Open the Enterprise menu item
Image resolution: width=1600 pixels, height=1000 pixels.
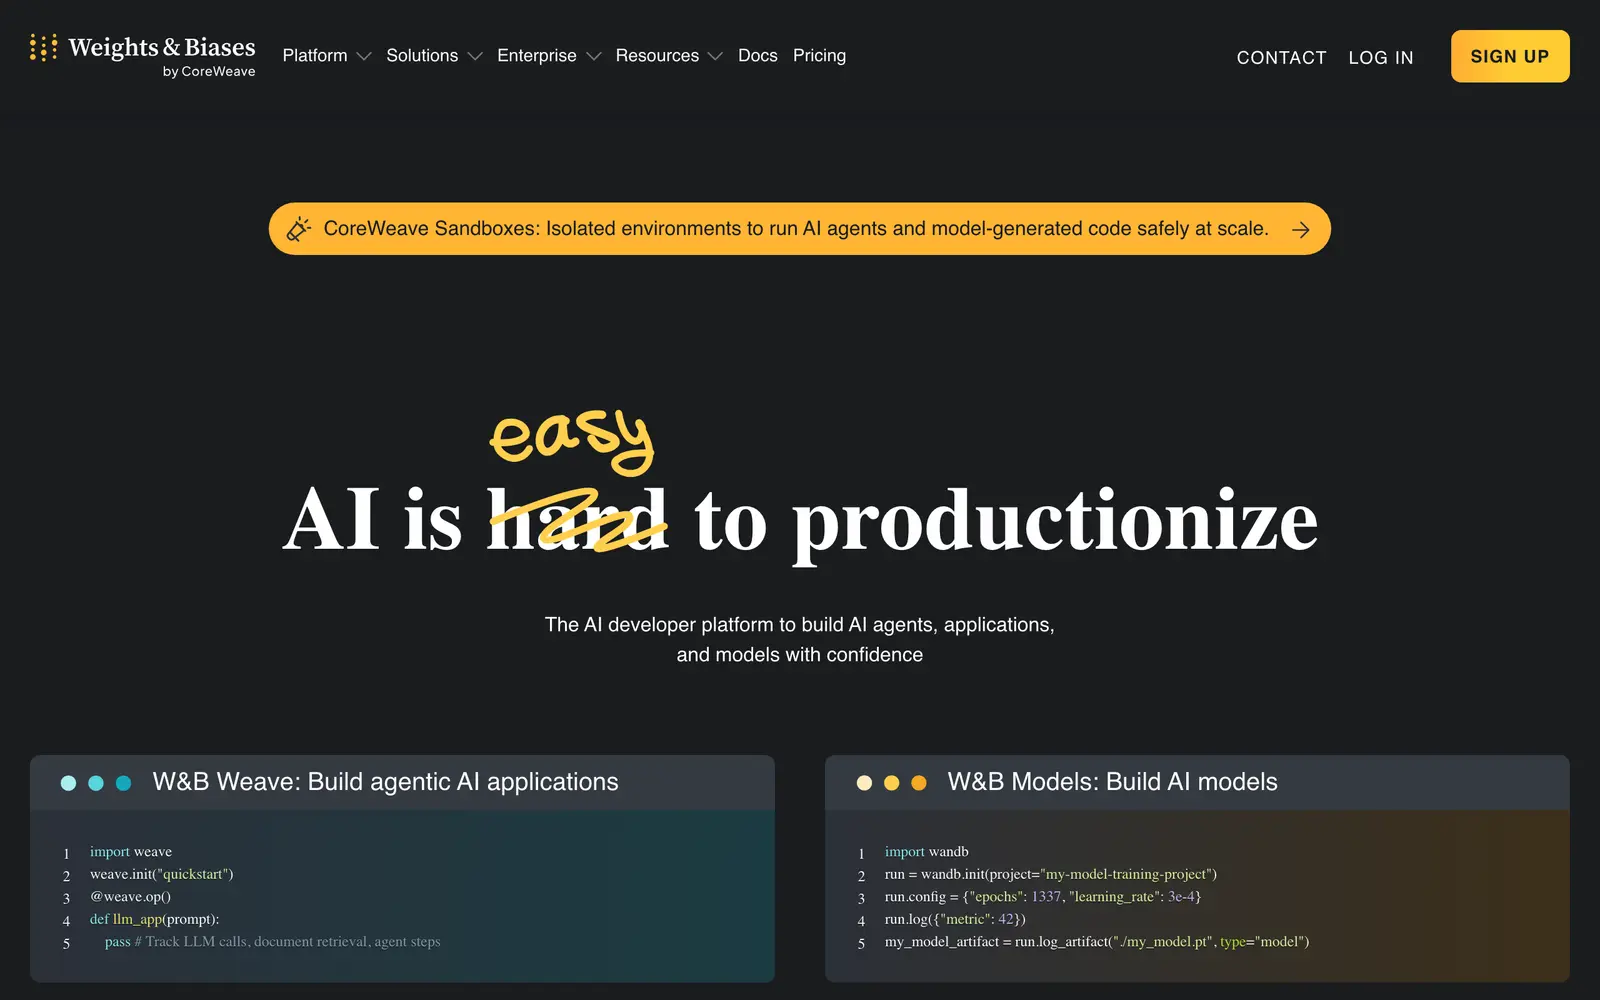click(x=537, y=56)
